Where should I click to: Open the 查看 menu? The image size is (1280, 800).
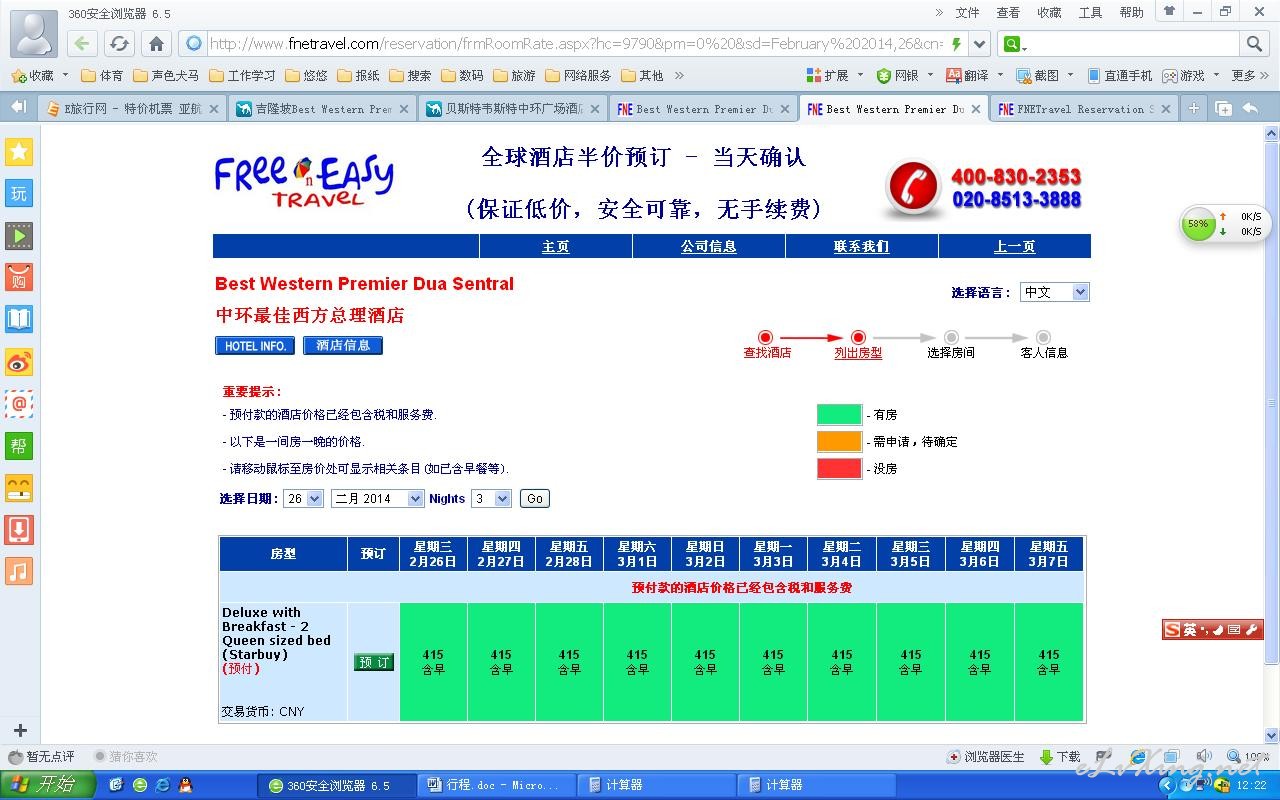coord(1008,13)
